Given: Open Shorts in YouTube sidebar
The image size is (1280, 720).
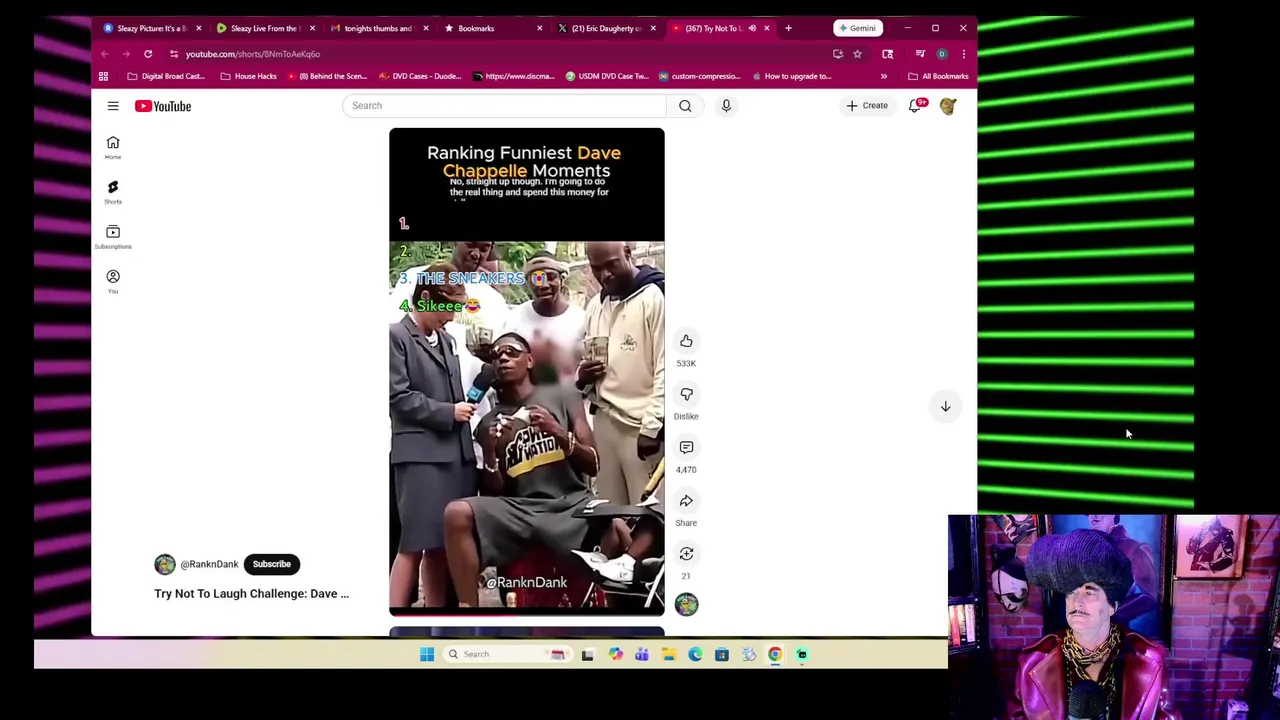Looking at the screenshot, I should [113, 192].
